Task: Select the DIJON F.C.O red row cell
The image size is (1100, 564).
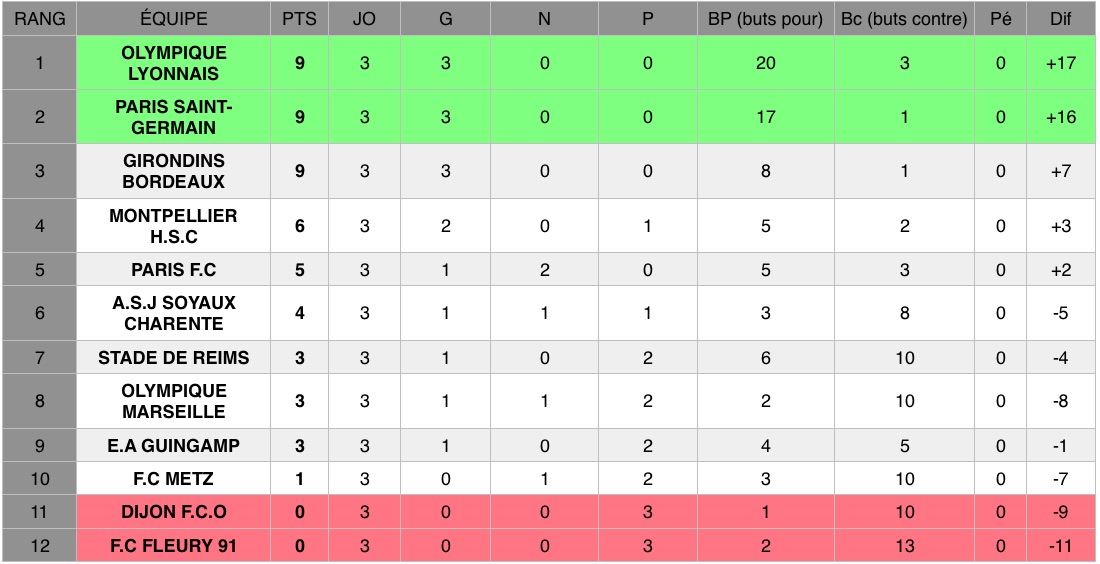Action: click(x=173, y=512)
